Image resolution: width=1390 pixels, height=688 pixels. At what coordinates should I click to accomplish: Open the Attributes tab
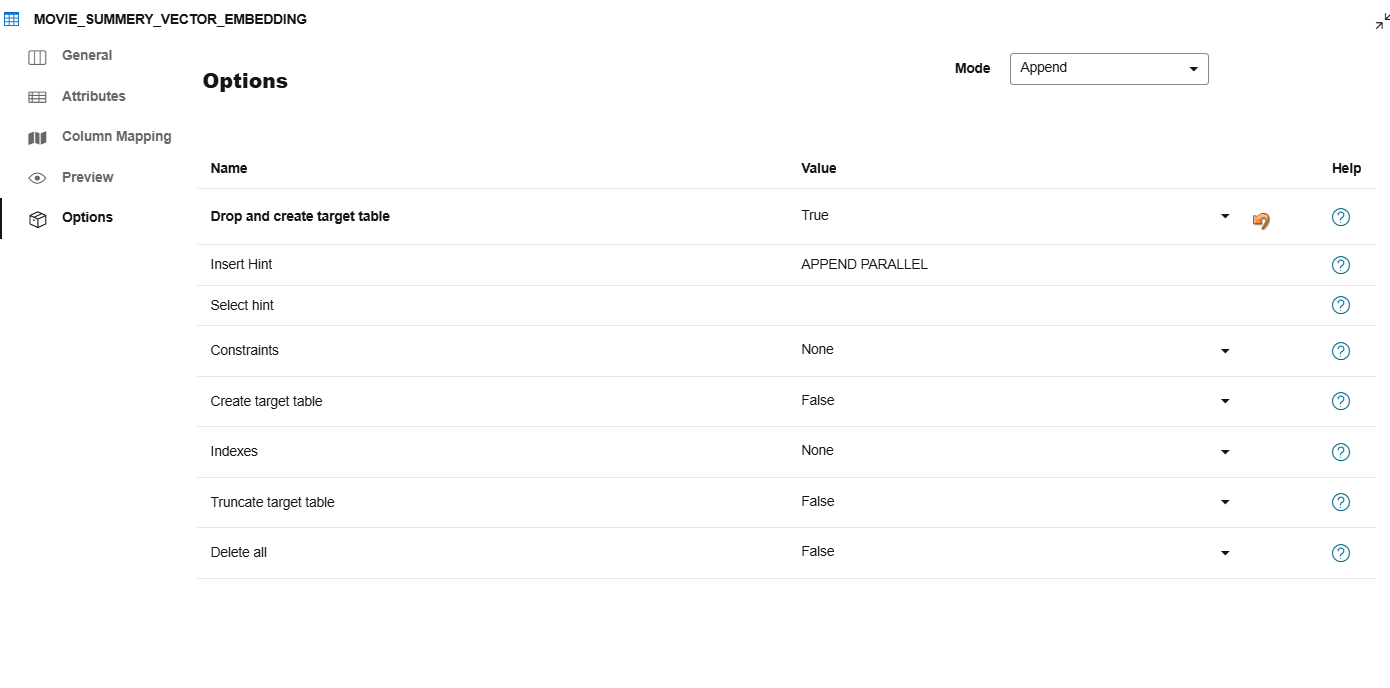pyautogui.click(x=93, y=97)
